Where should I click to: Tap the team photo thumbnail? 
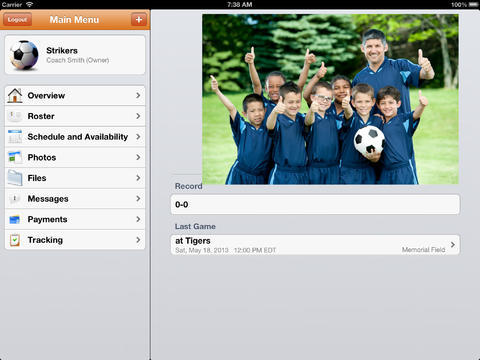coord(330,99)
